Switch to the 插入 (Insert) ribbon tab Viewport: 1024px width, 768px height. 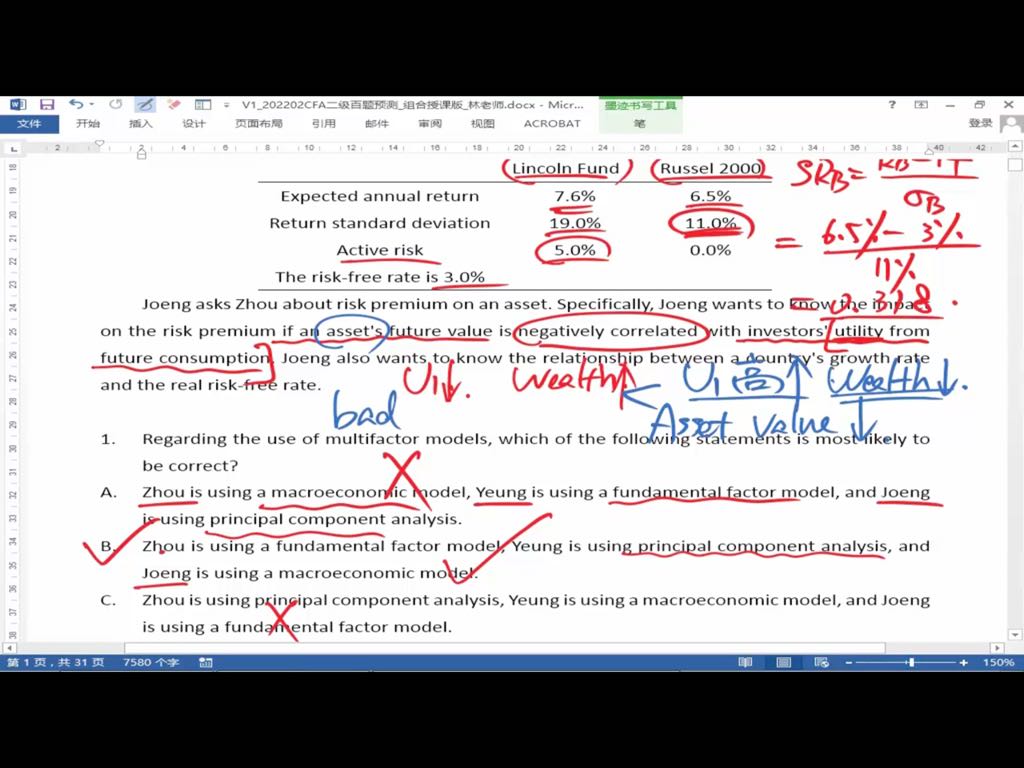[x=141, y=124]
